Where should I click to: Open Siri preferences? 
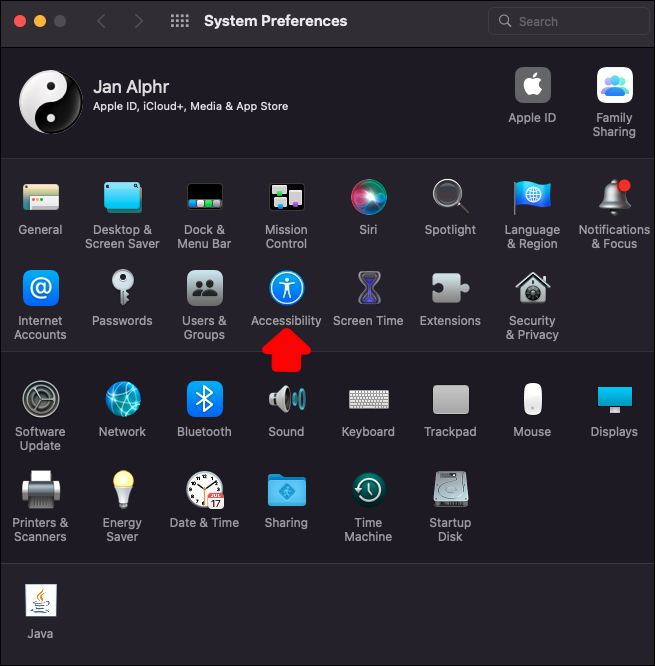[x=368, y=197]
